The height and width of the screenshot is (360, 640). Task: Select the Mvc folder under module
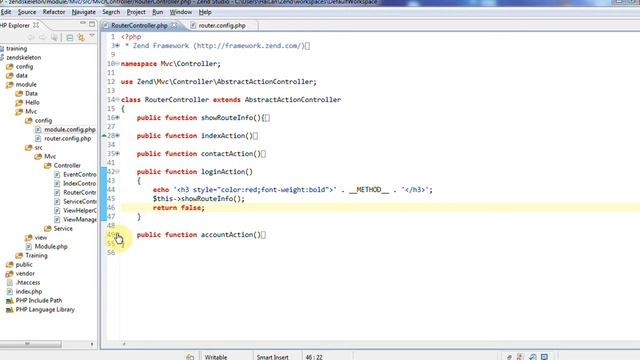31,111
